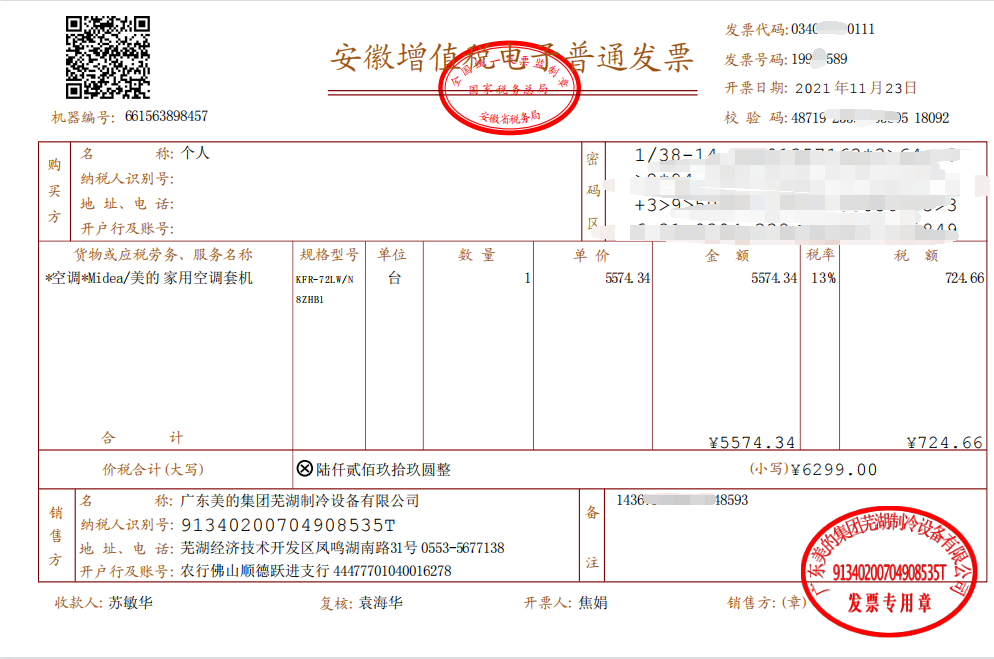This screenshot has height=659, width=994.
Task: Click the QR code at top left
Action: pyautogui.click(x=108, y=58)
